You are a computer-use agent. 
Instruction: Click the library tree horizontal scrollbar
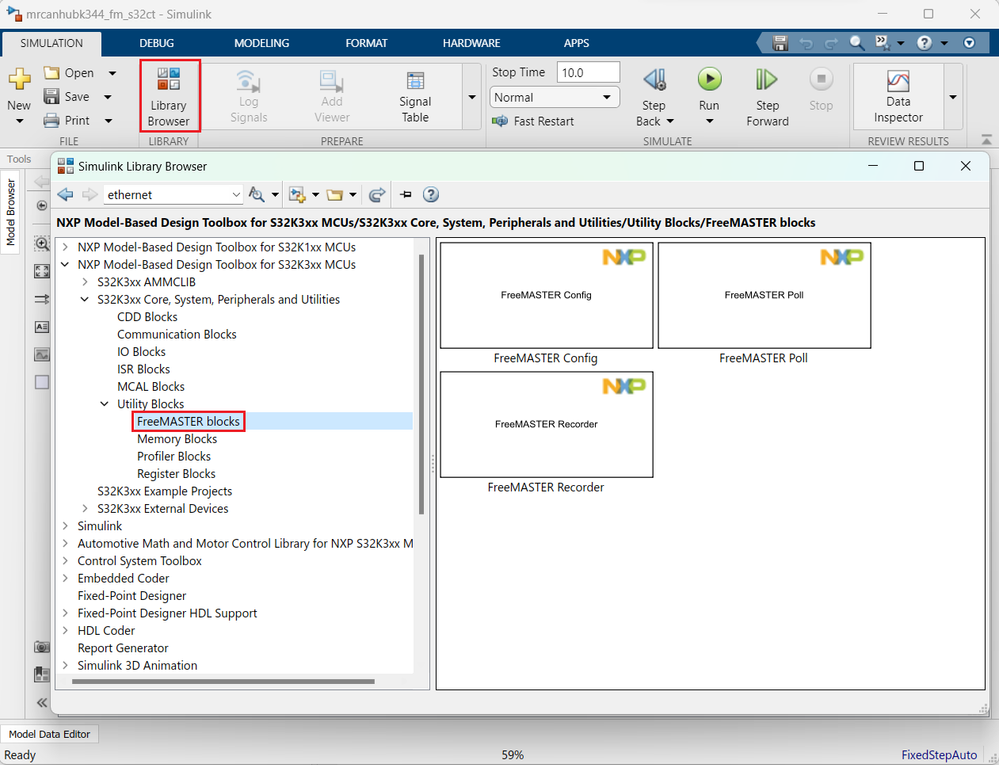point(223,681)
